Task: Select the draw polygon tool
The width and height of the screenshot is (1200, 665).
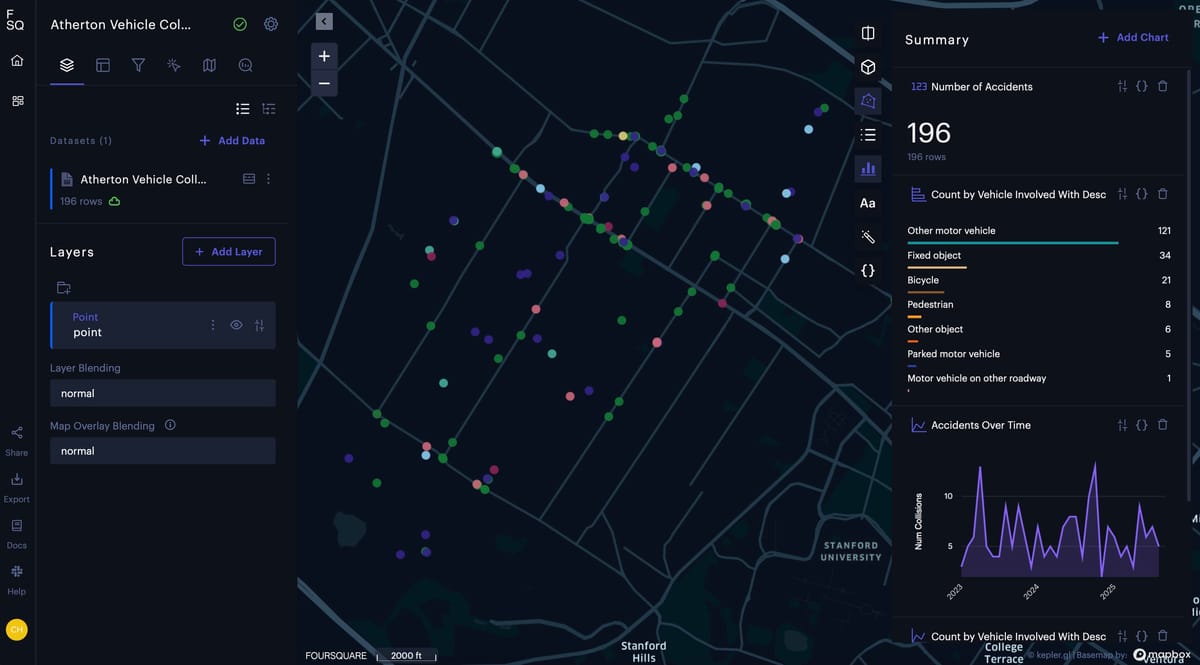Action: [868, 101]
